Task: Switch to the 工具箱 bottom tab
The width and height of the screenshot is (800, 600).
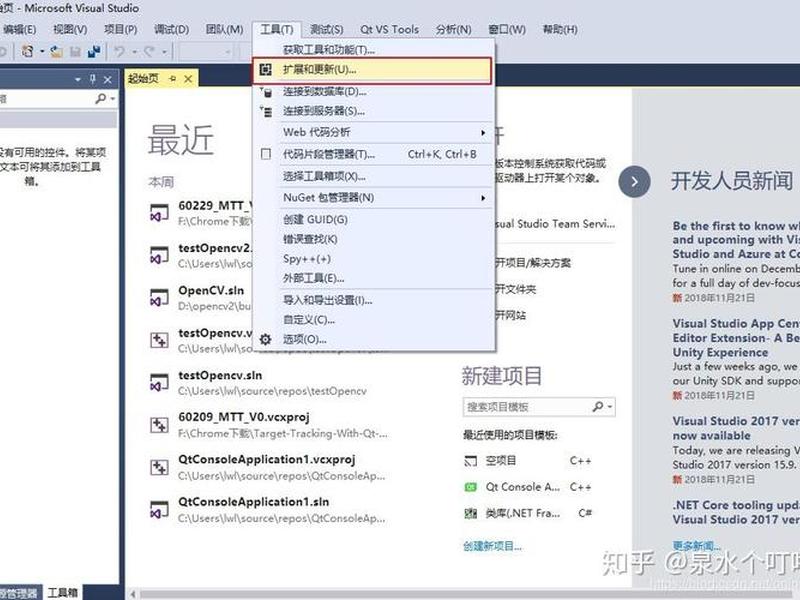Action: 62,592
